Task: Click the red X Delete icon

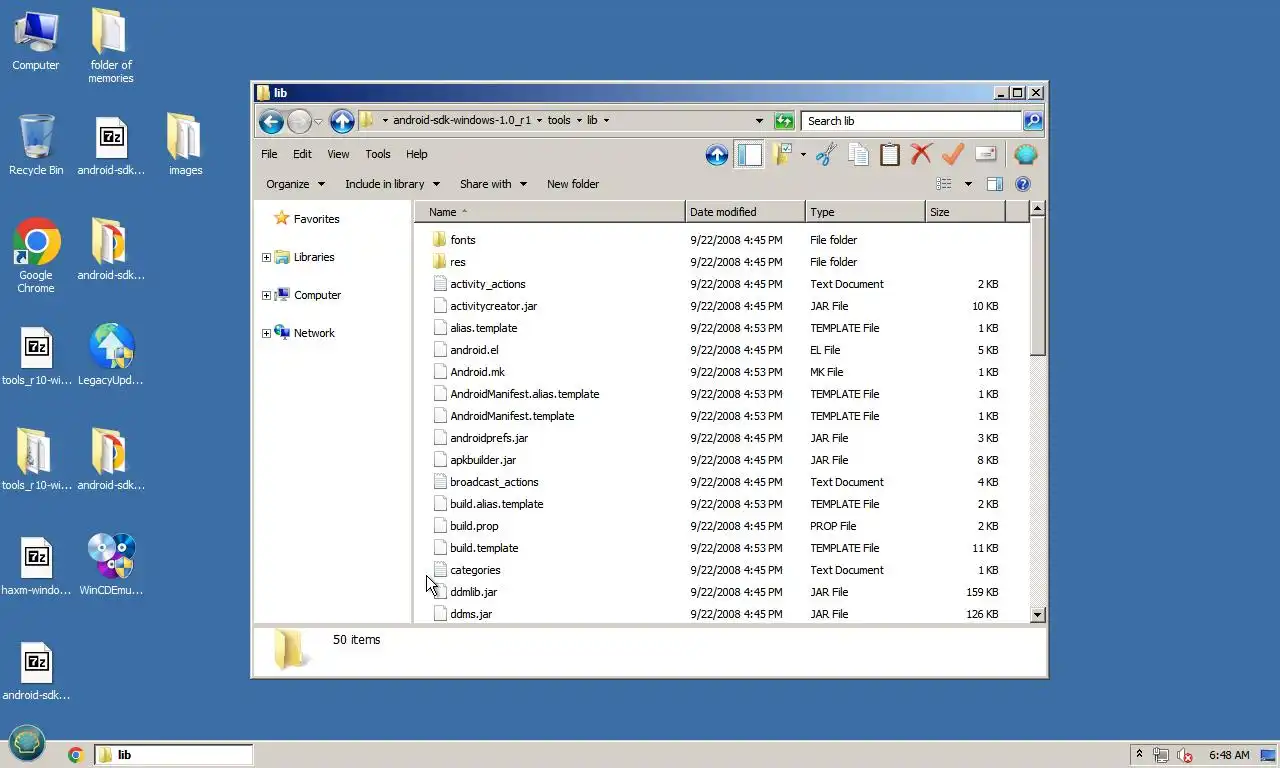Action: click(x=921, y=155)
